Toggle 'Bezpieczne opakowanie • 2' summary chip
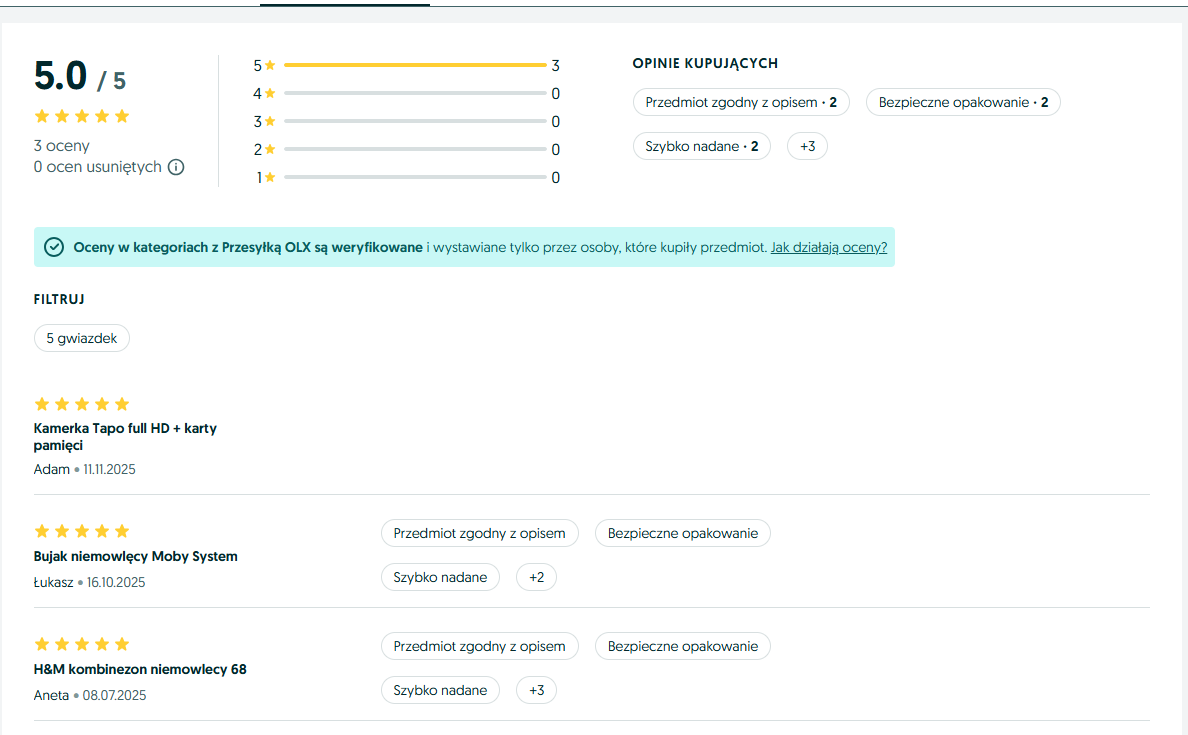1188x735 pixels. (963, 102)
